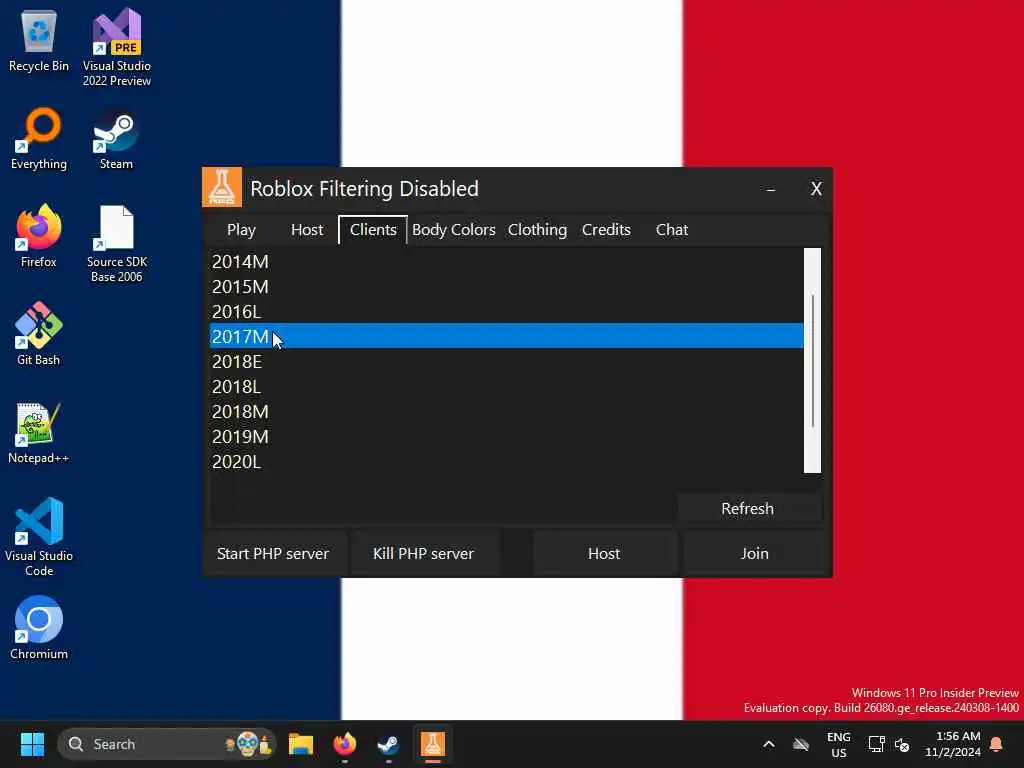Switch to Steam on the taskbar

pos(389,744)
